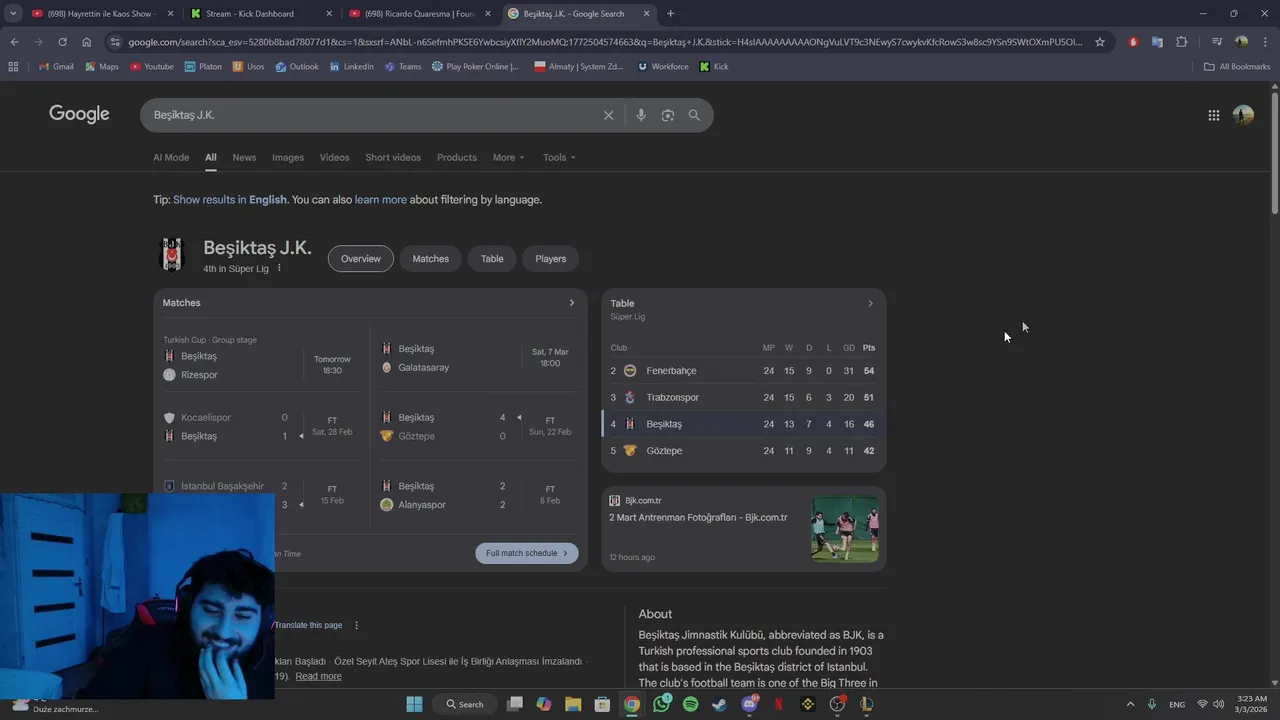Expand the Matches card arrow
Screen dimensions: 1280x720
click(572, 303)
